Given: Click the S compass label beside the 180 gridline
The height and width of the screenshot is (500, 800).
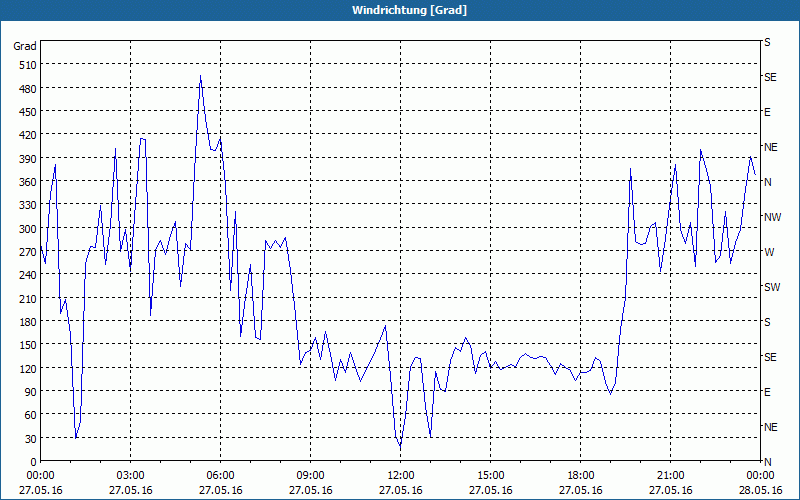Looking at the screenshot, I should 767,322.
